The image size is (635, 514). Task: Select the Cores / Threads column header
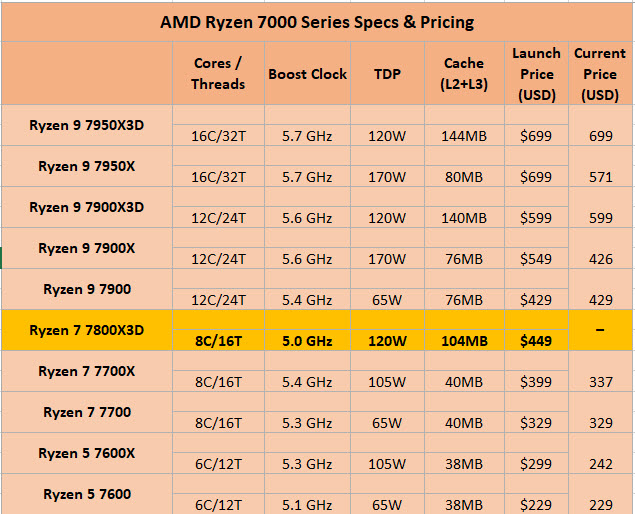(x=218, y=74)
